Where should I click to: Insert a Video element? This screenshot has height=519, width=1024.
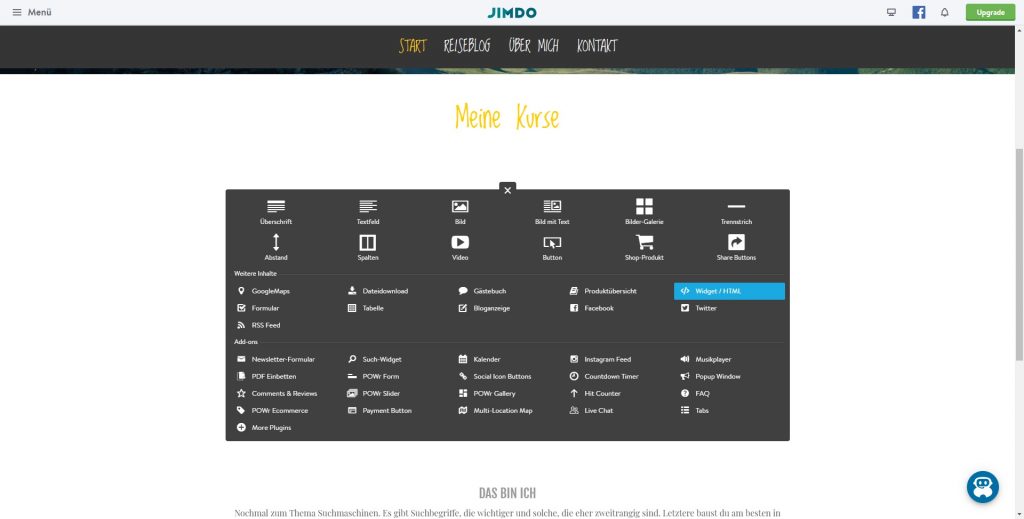tap(460, 247)
